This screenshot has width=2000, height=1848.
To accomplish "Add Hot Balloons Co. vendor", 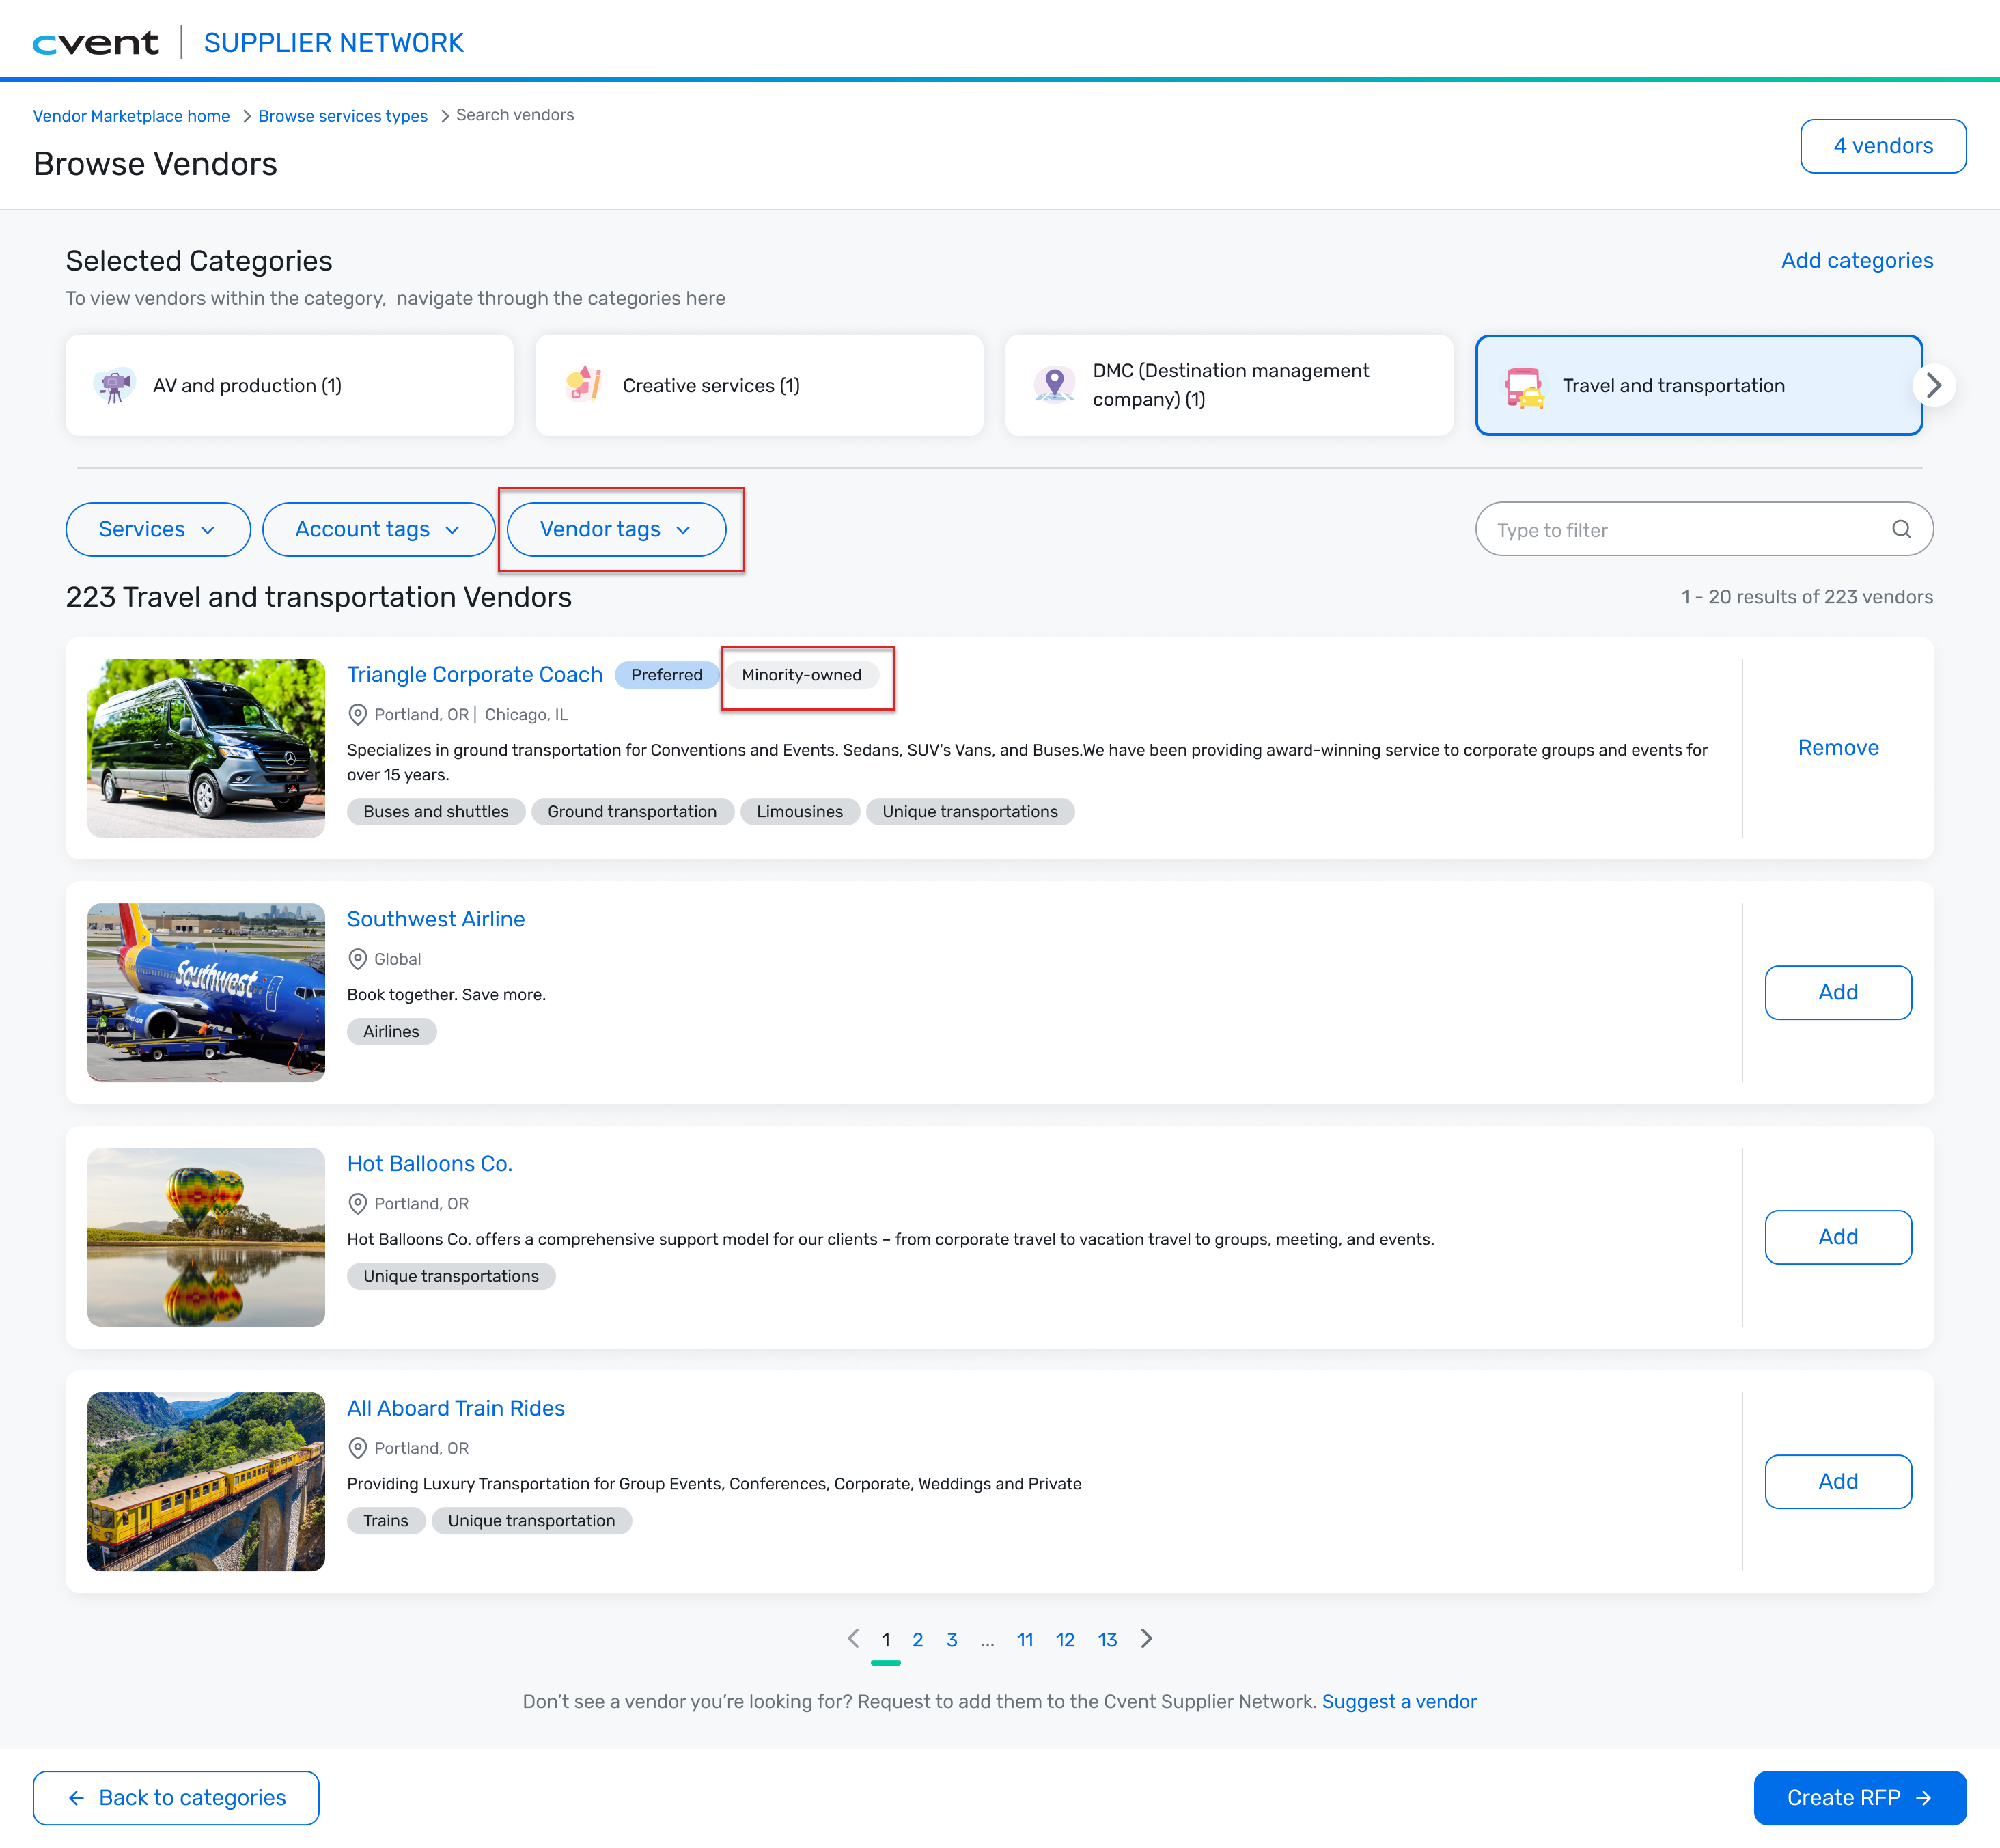I will click(x=1838, y=1237).
